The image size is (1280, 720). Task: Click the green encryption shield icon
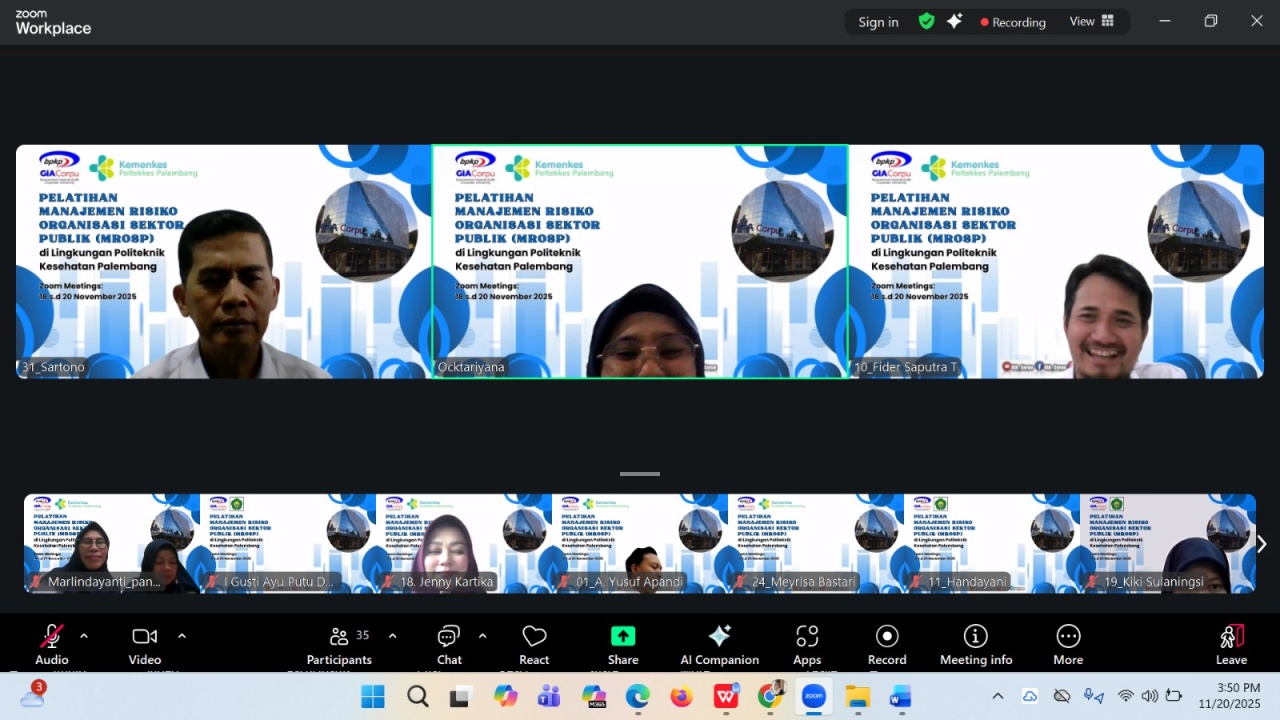927,21
